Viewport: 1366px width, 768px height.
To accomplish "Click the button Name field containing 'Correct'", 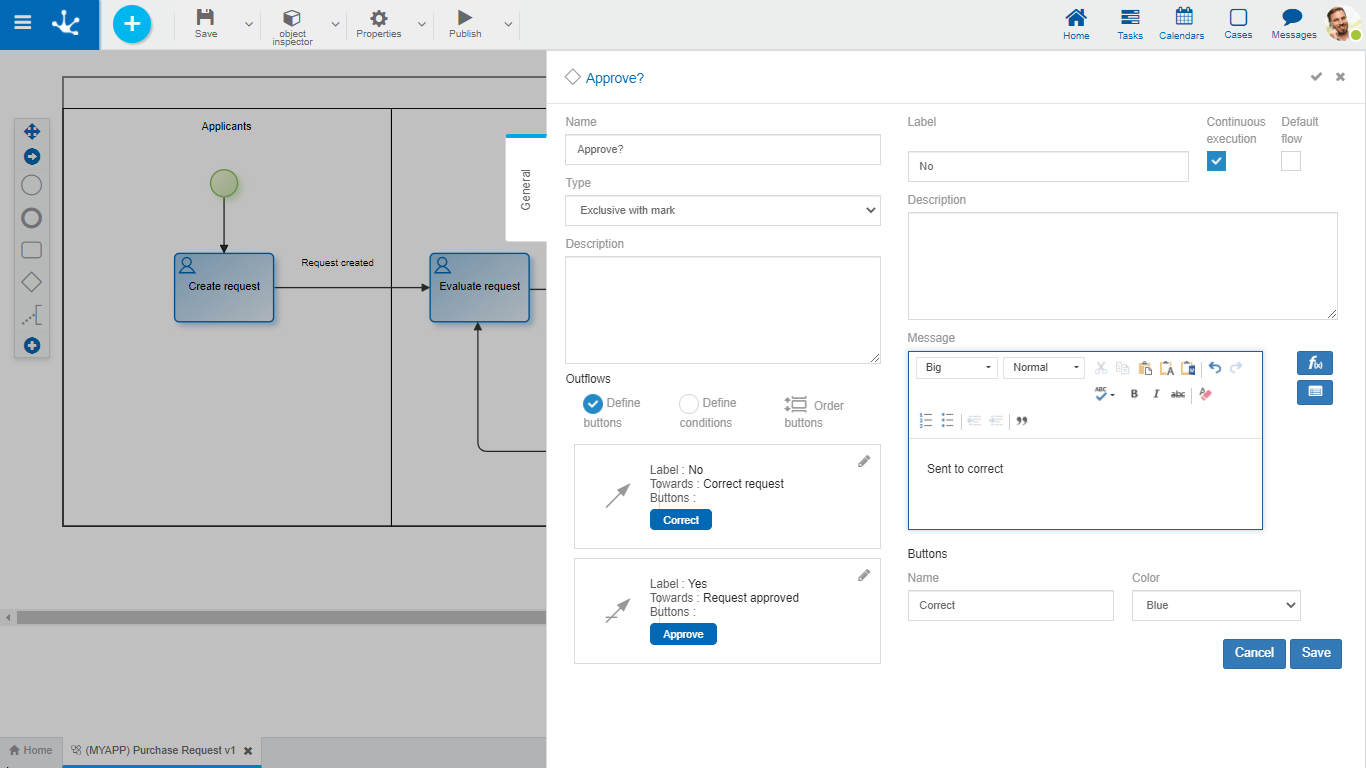I will (1010, 605).
